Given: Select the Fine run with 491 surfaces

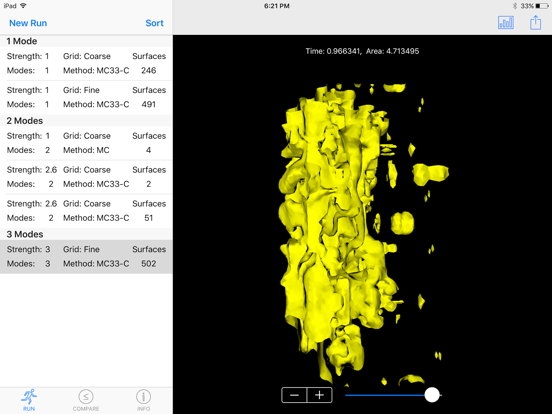Looking at the screenshot, I should tap(86, 98).
